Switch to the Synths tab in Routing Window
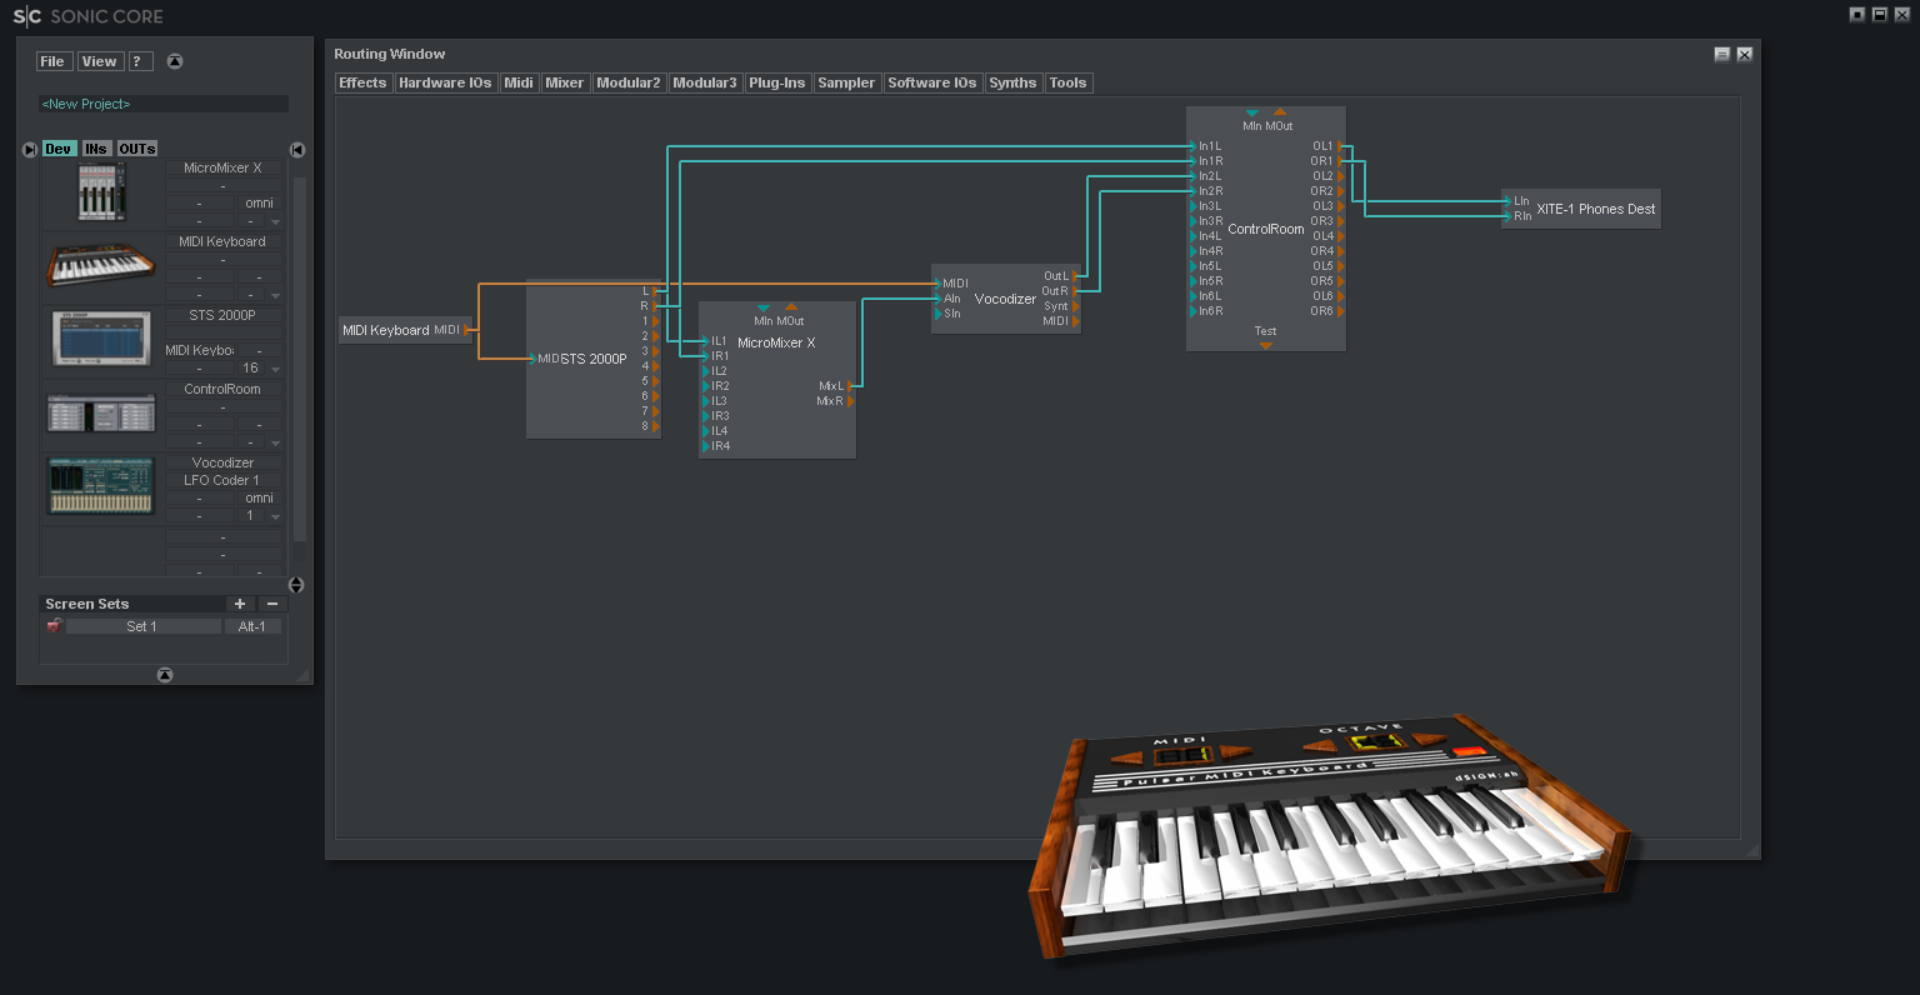 point(1012,82)
